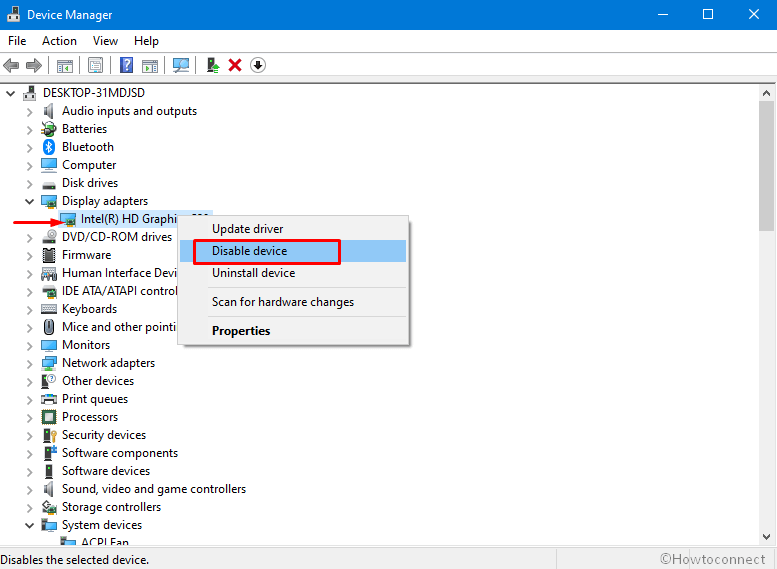Select the Software components item
The height and width of the screenshot is (569, 777).
[120, 453]
